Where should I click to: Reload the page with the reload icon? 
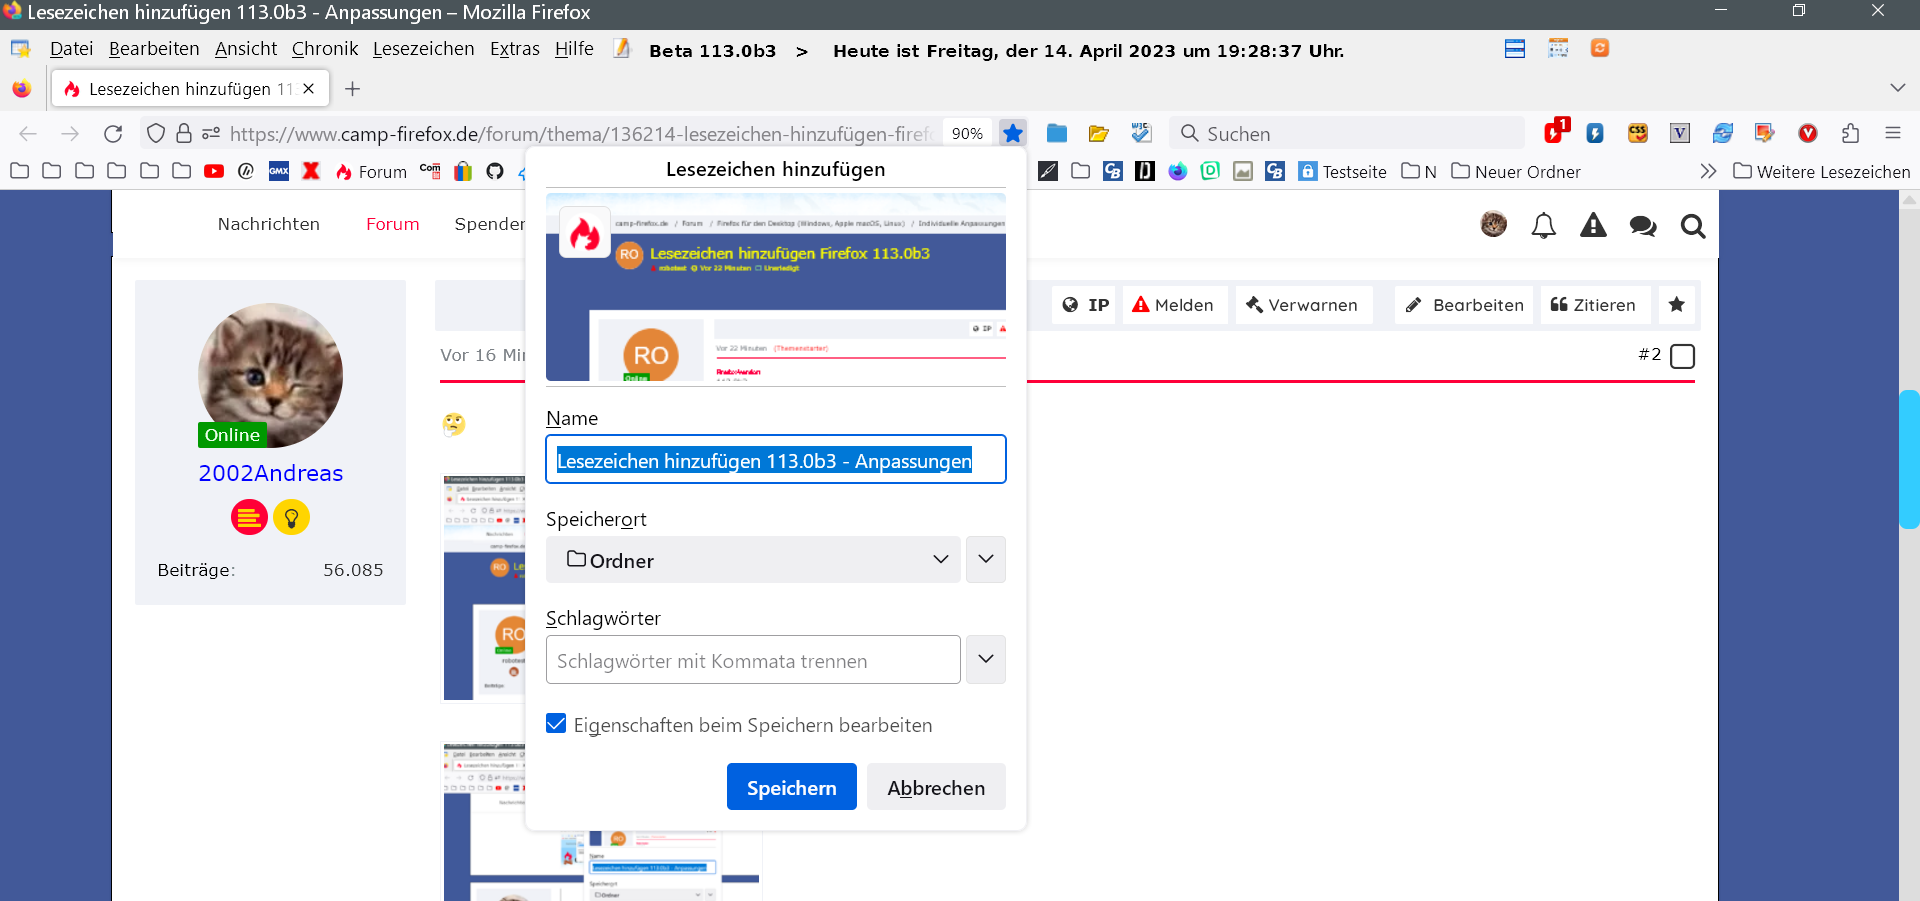click(113, 133)
